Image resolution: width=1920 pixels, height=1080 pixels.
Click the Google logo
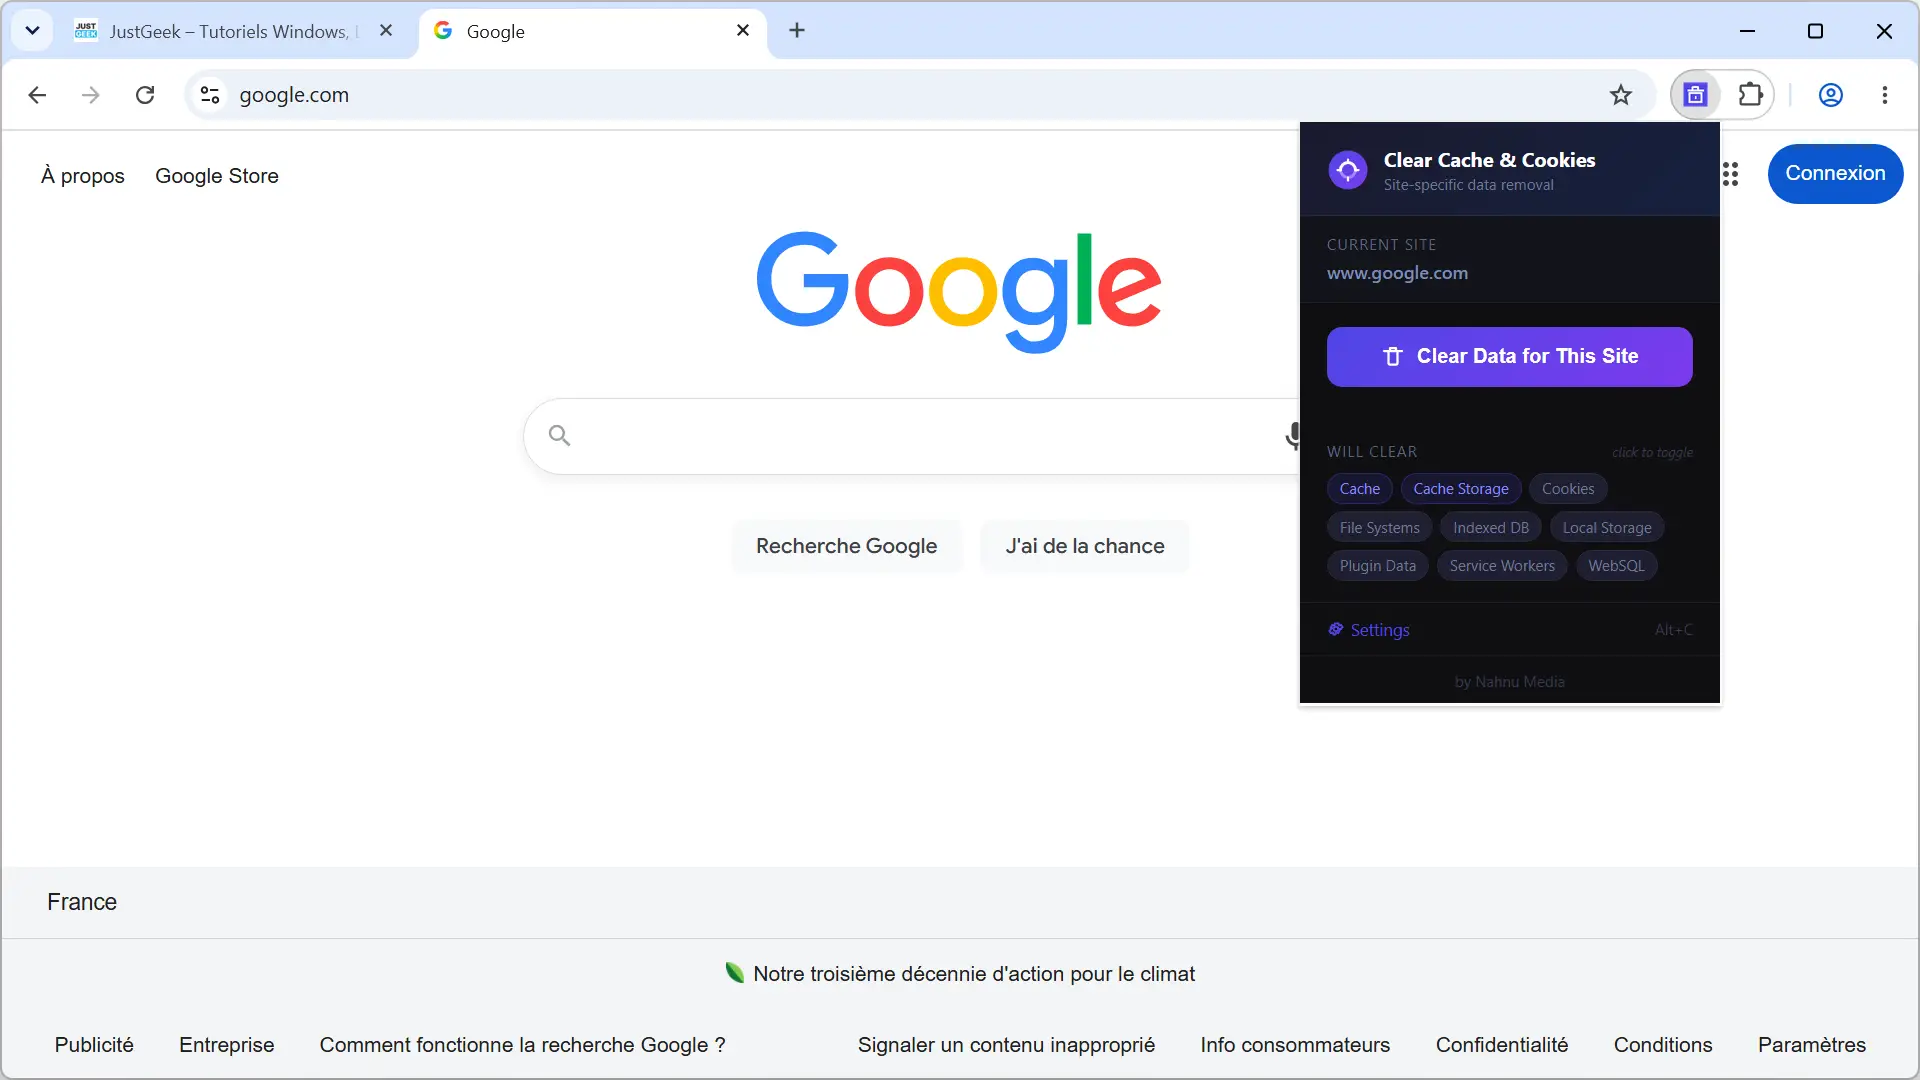tap(959, 292)
